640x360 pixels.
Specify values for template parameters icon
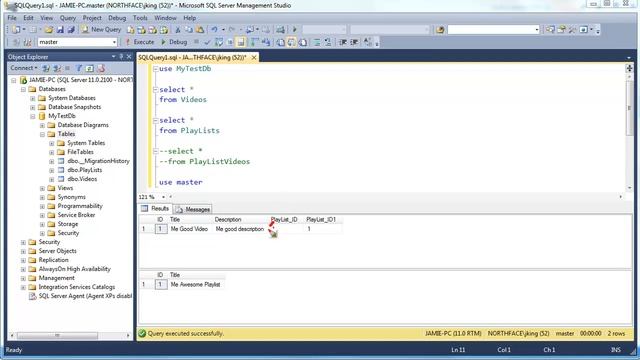[x=368, y=42]
